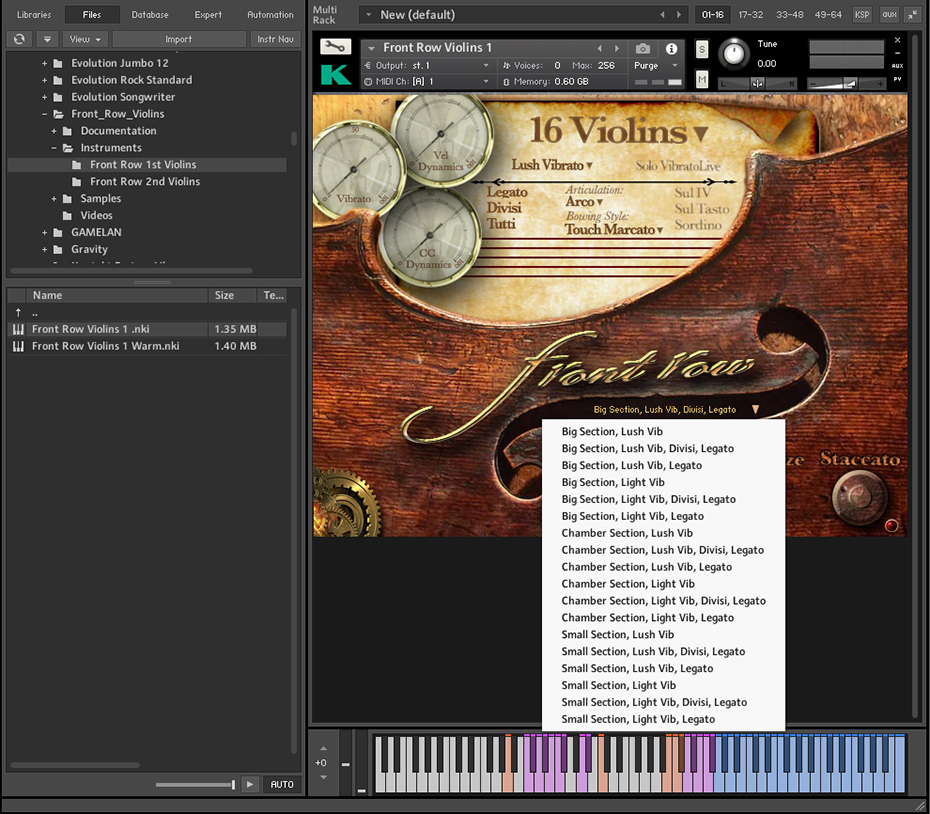Image resolution: width=930 pixels, height=814 pixels.
Task: Open the 16 Violins section dropdown
Action: [x=619, y=131]
